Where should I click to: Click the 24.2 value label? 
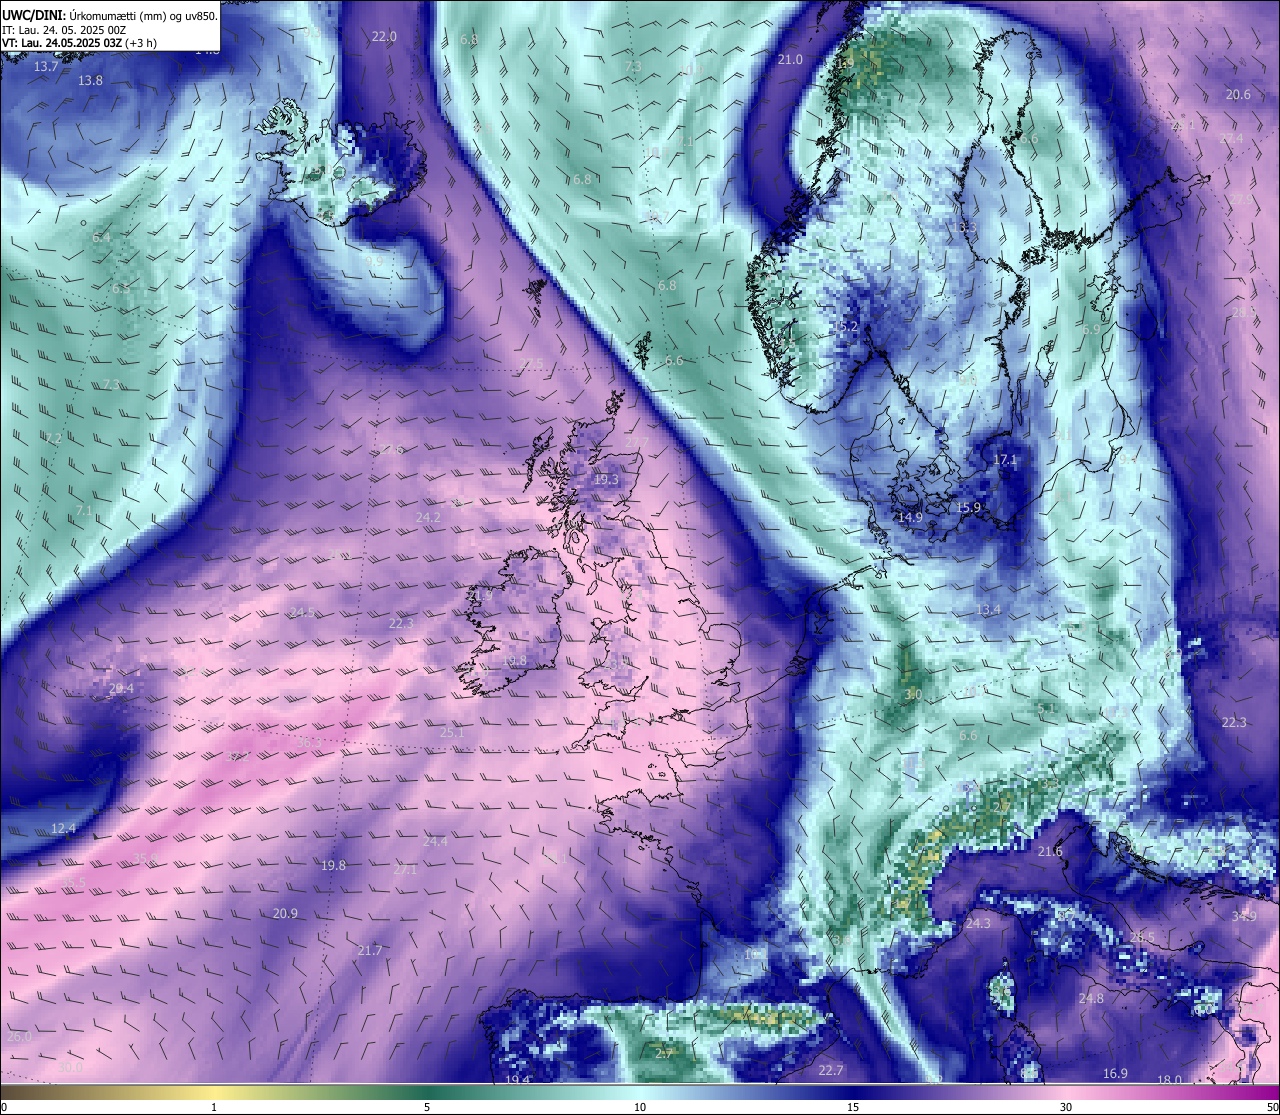point(428,518)
